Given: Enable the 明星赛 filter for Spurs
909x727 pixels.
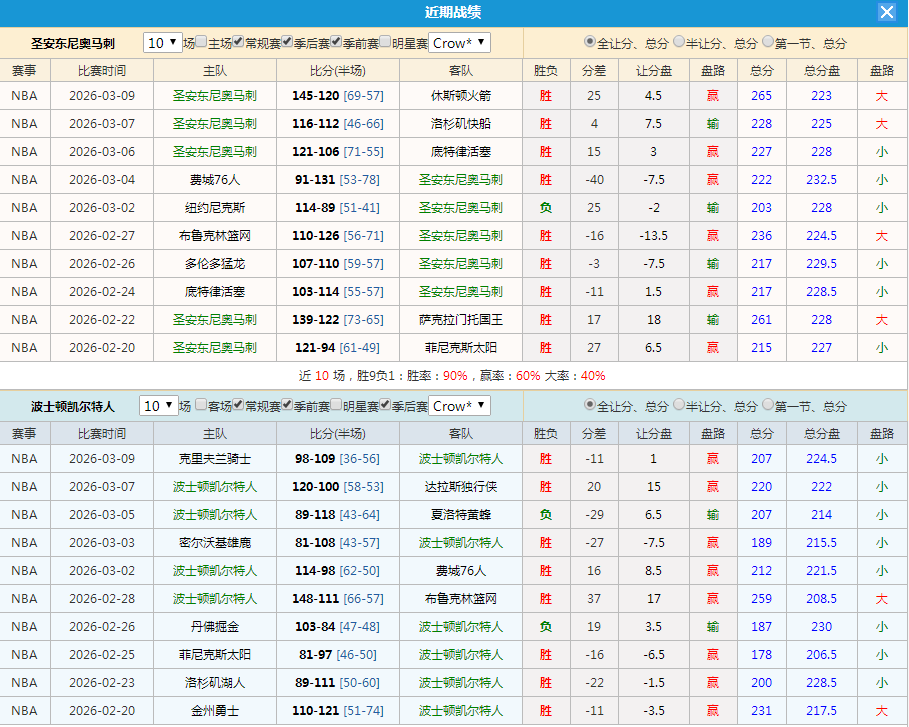Looking at the screenshot, I should [x=384, y=41].
